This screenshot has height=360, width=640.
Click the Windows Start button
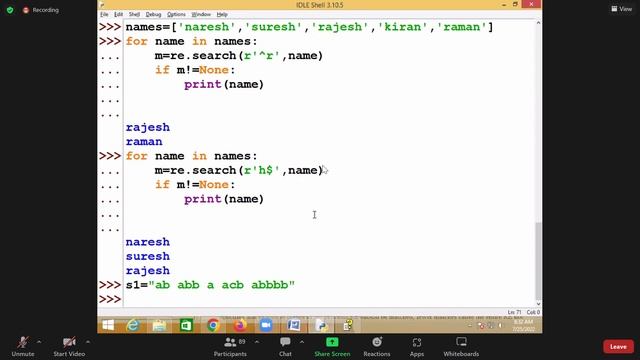click(x=108, y=325)
